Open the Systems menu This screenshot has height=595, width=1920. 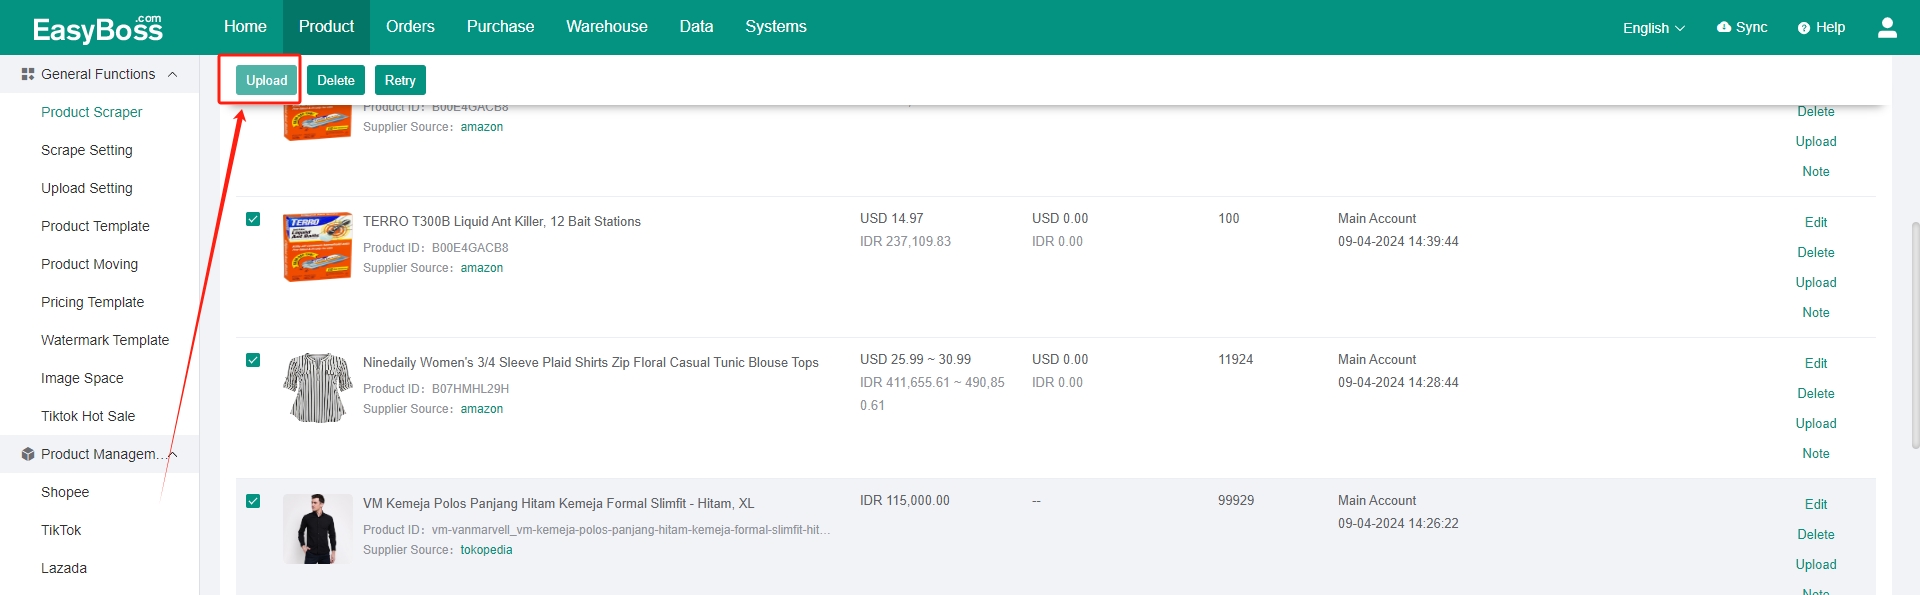[x=776, y=27]
